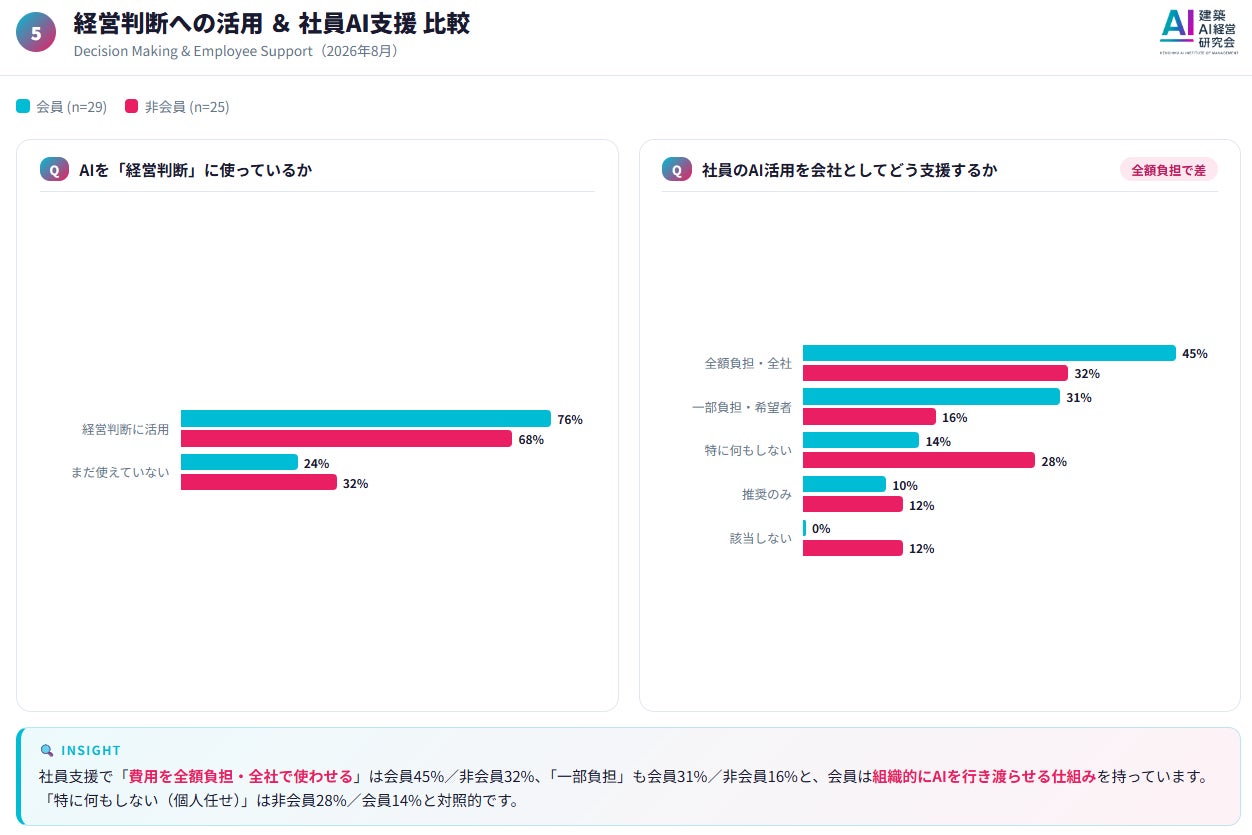The height and width of the screenshot is (835, 1252).
Task: Click the highlighted text 組織的にAIを行き渡らせる仕組み
Action: pos(984,777)
